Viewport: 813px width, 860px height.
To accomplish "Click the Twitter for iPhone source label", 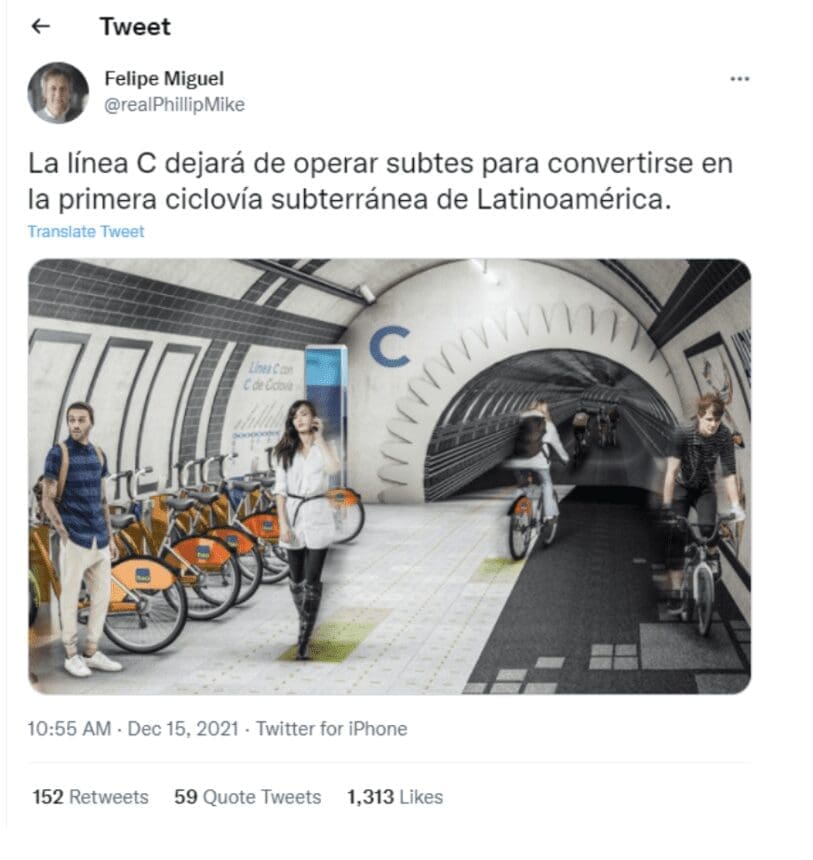I will coord(332,728).
